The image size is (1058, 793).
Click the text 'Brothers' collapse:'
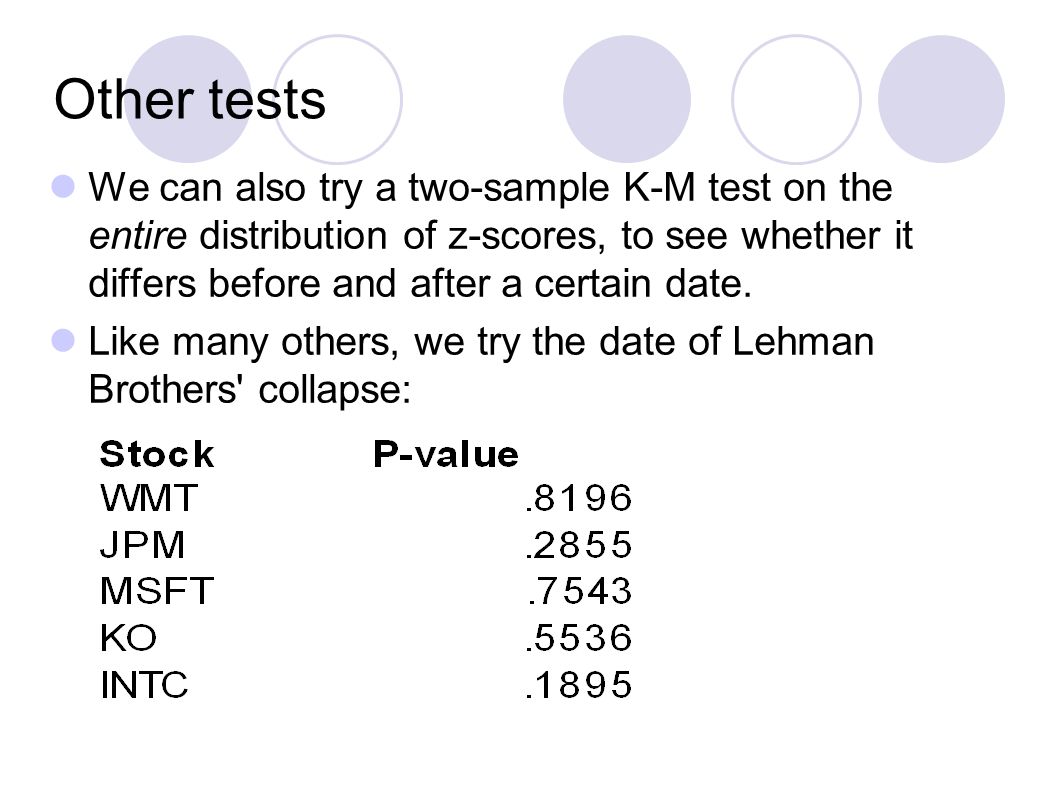coord(250,389)
